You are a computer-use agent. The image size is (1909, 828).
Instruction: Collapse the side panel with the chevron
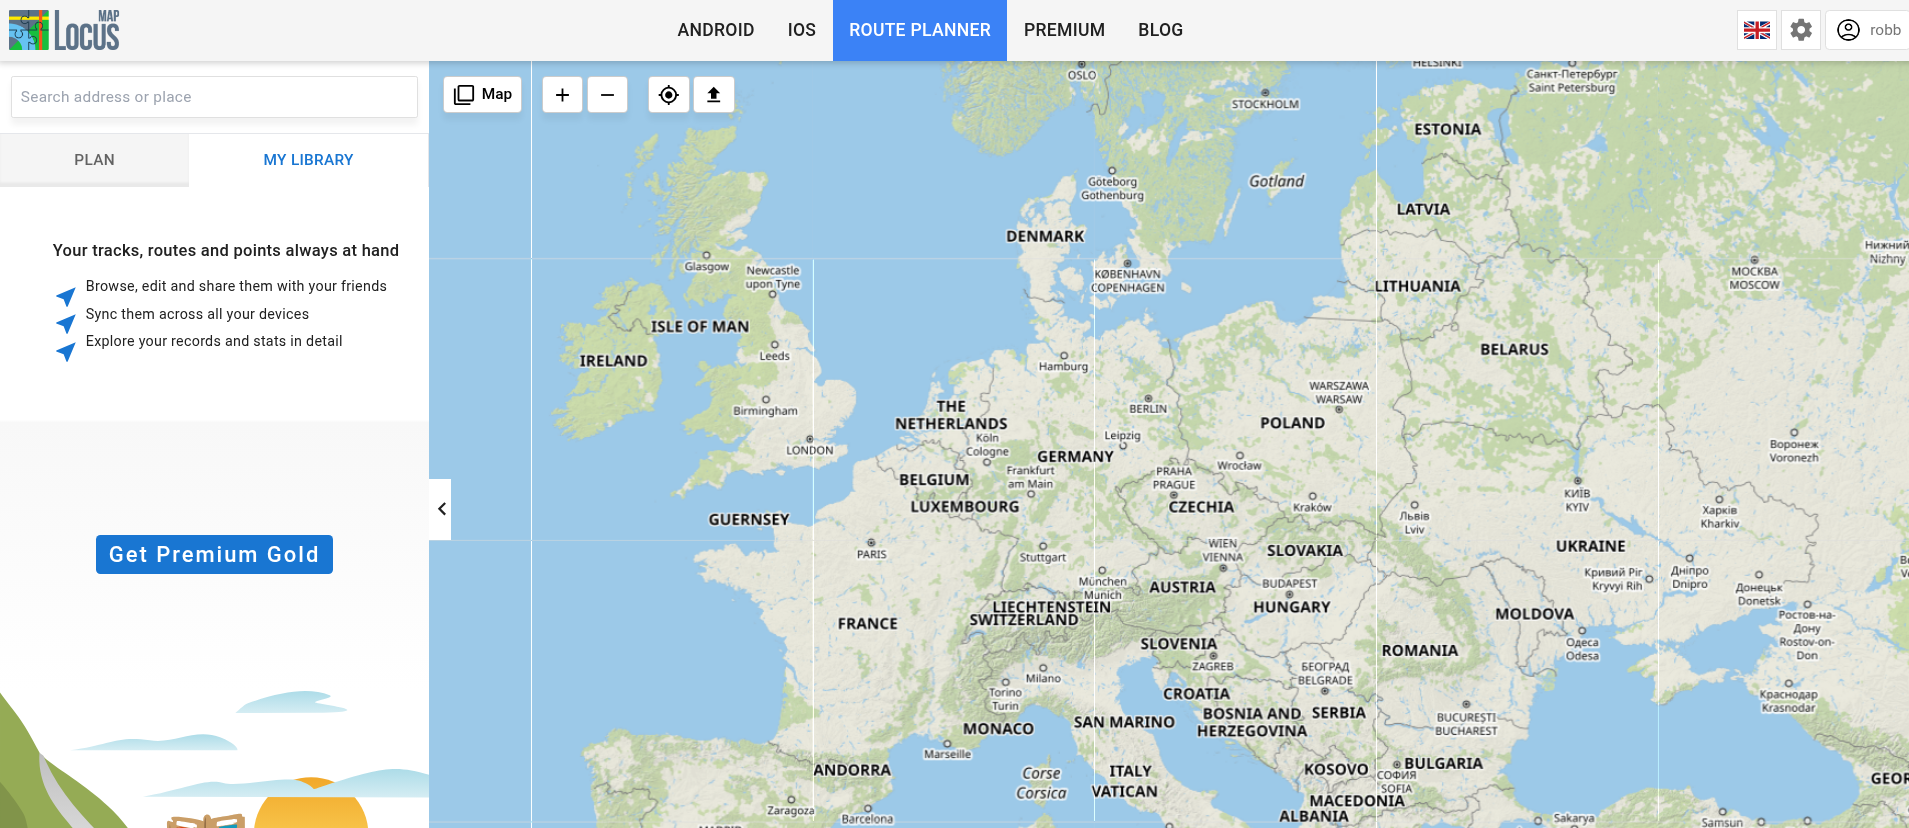[441, 509]
